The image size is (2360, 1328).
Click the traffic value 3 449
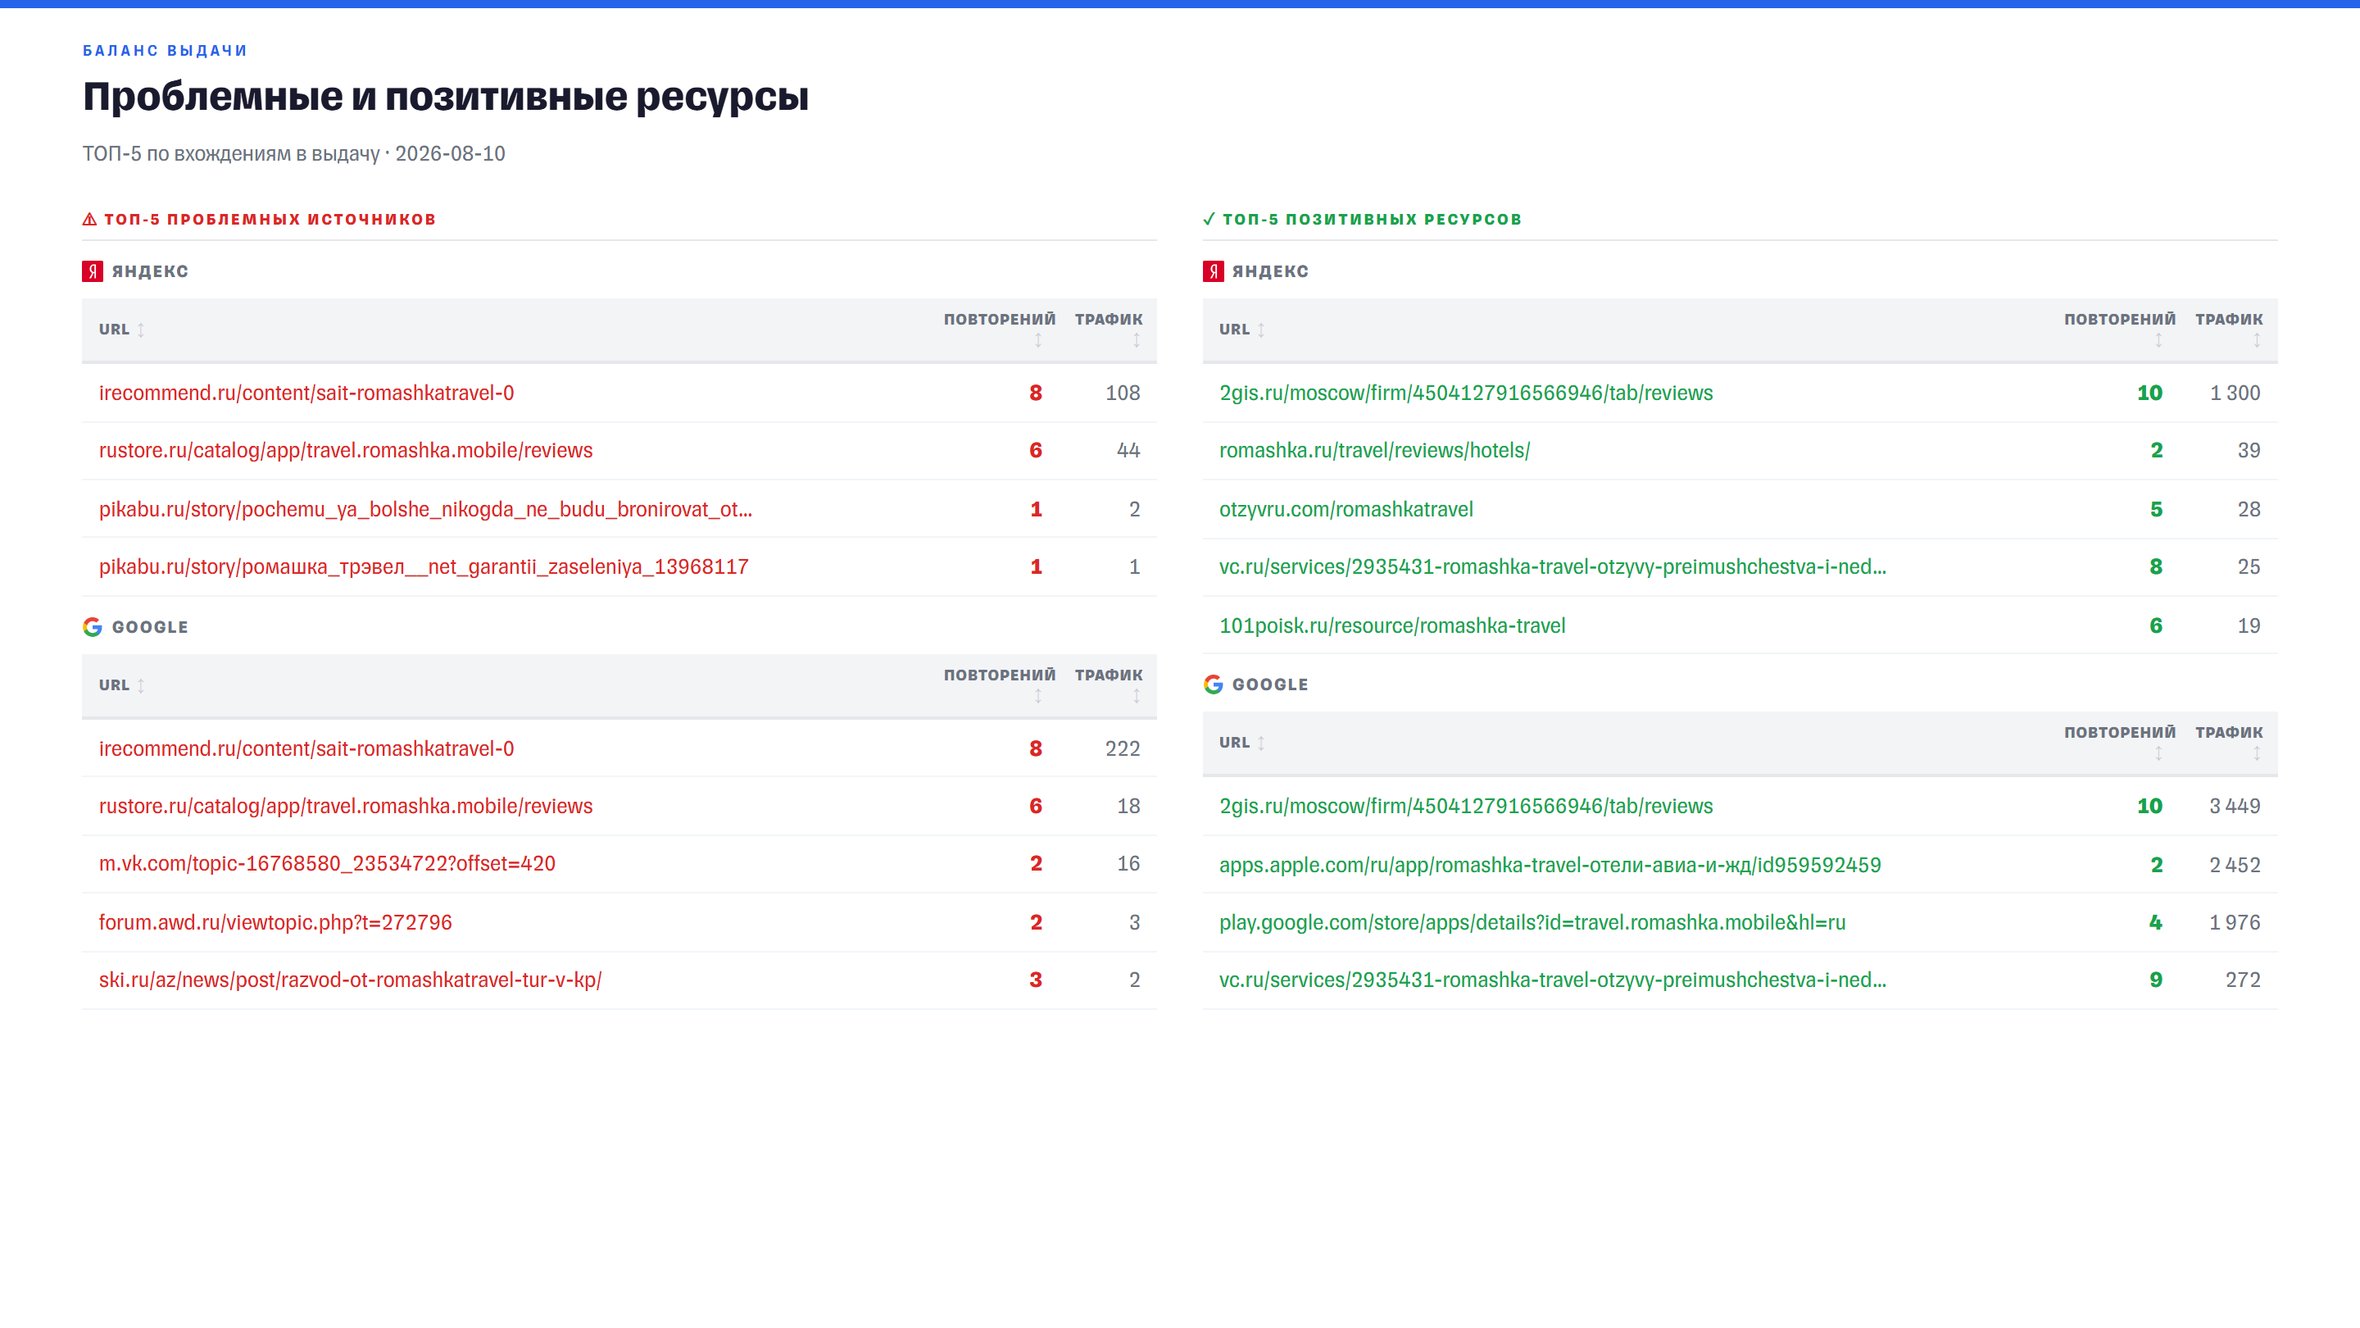2235,806
